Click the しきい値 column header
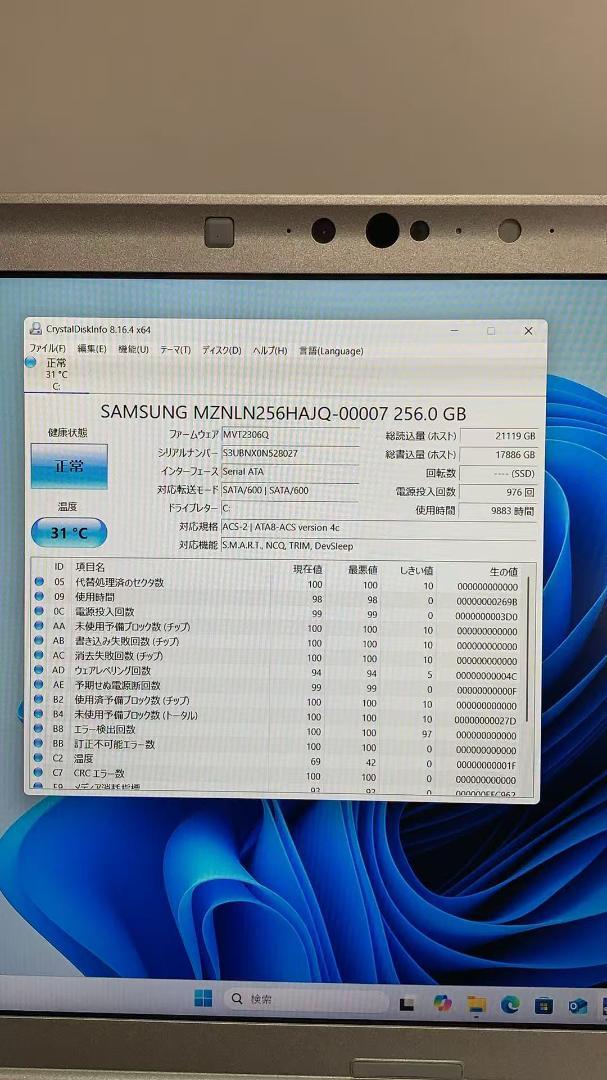Image resolution: width=607 pixels, height=1080 pixels. click(x=417, y=571)
